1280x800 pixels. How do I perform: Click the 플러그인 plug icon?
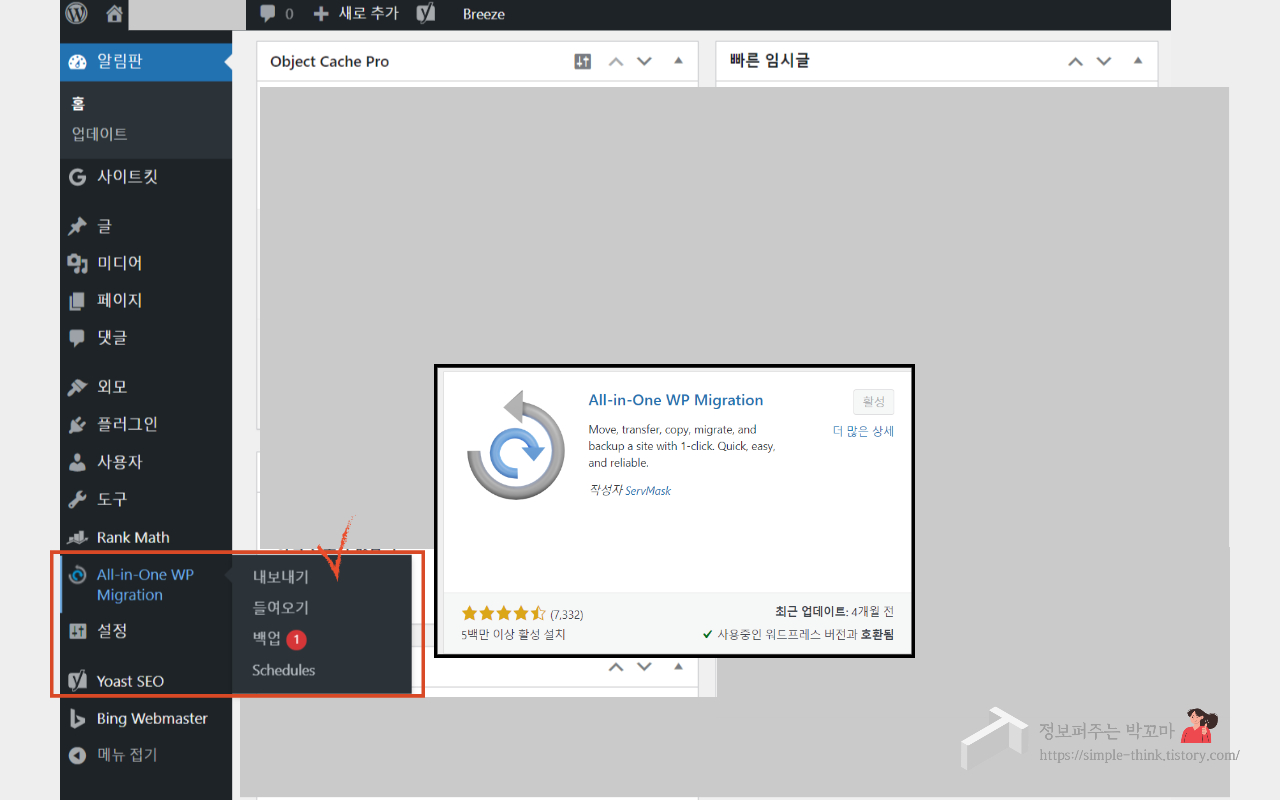78,424
